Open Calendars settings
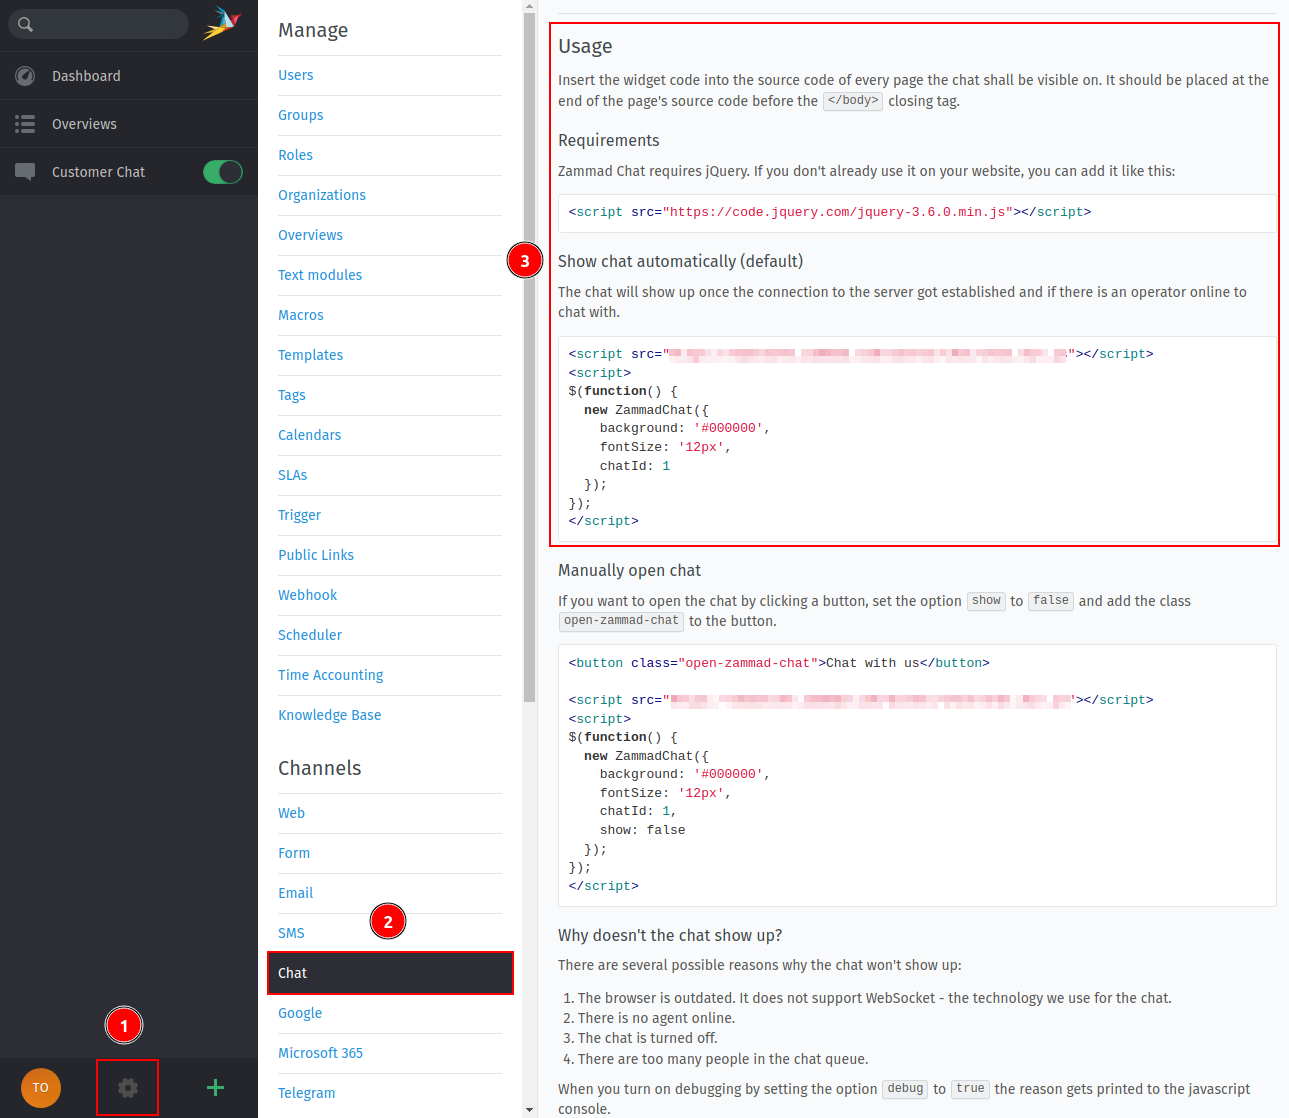This screenshot has width=1289, height=1118. point(310,435)
